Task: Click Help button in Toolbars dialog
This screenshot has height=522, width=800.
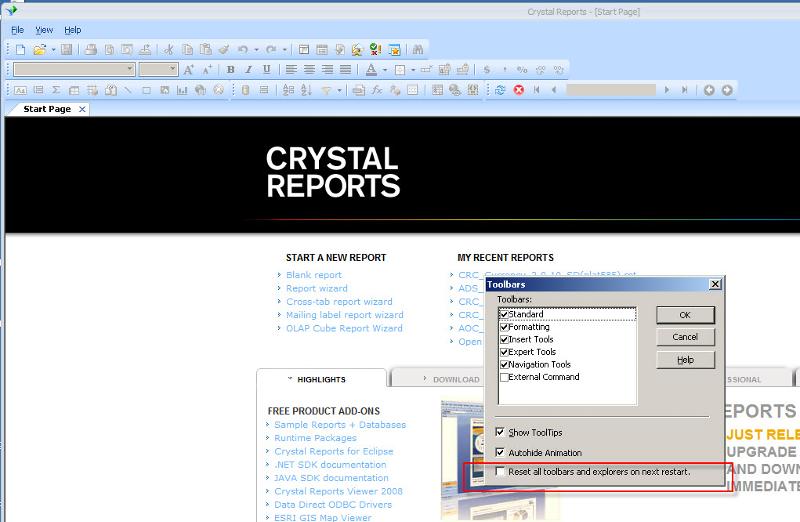Action: [685, 360]
